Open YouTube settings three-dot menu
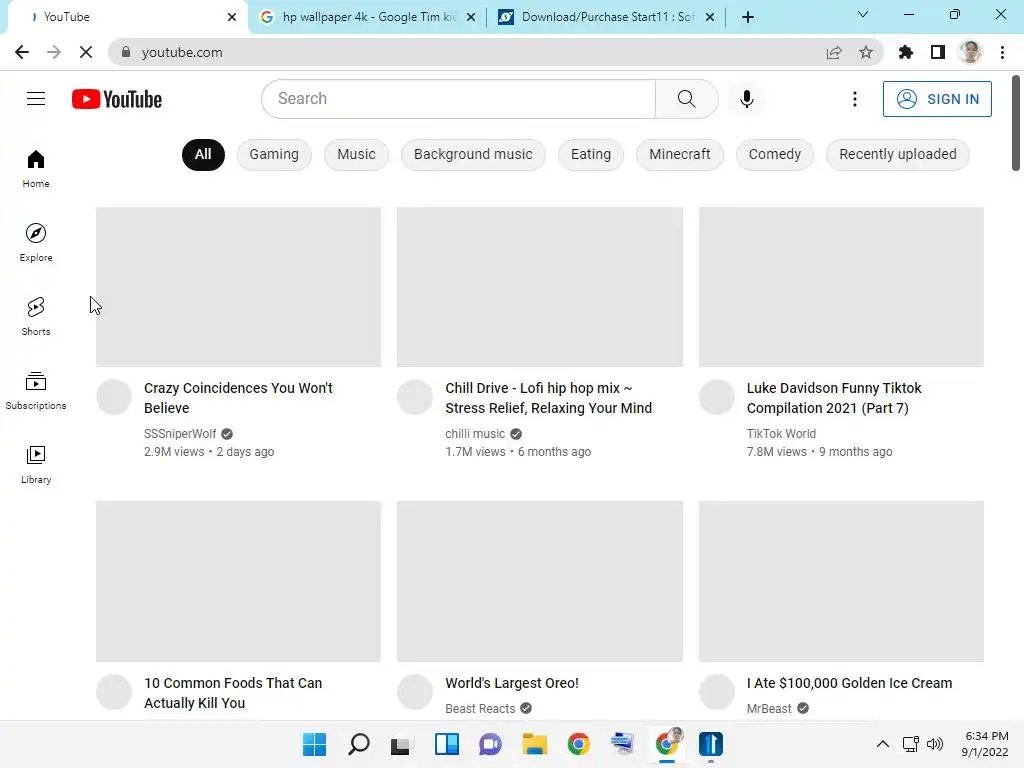This screenshot has height=768, width=1024. (854, 99)
